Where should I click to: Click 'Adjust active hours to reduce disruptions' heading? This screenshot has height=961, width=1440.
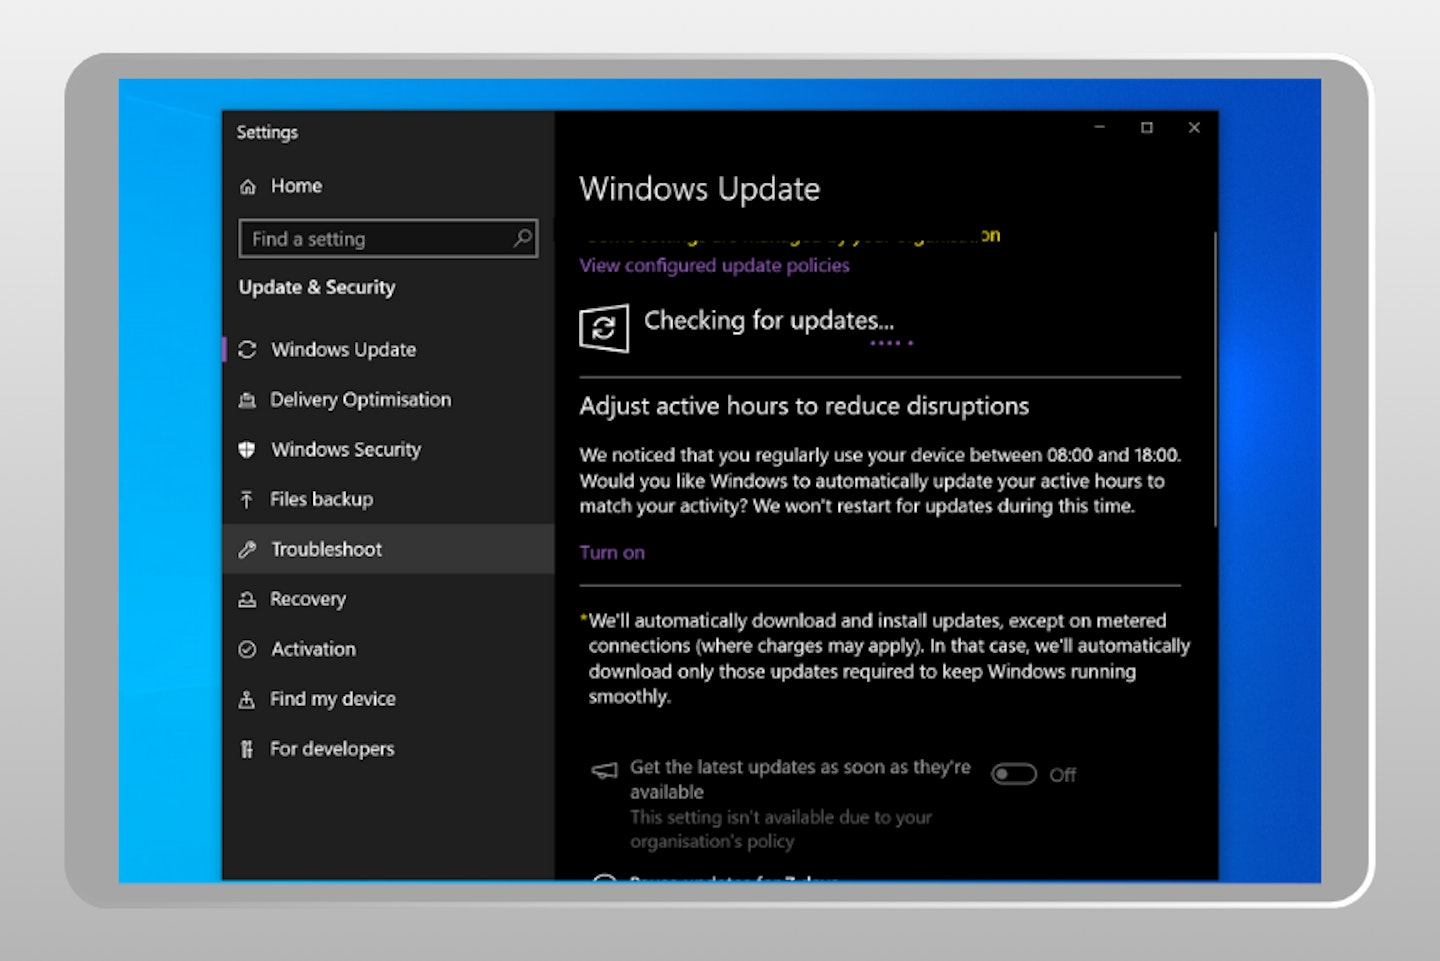804,406
